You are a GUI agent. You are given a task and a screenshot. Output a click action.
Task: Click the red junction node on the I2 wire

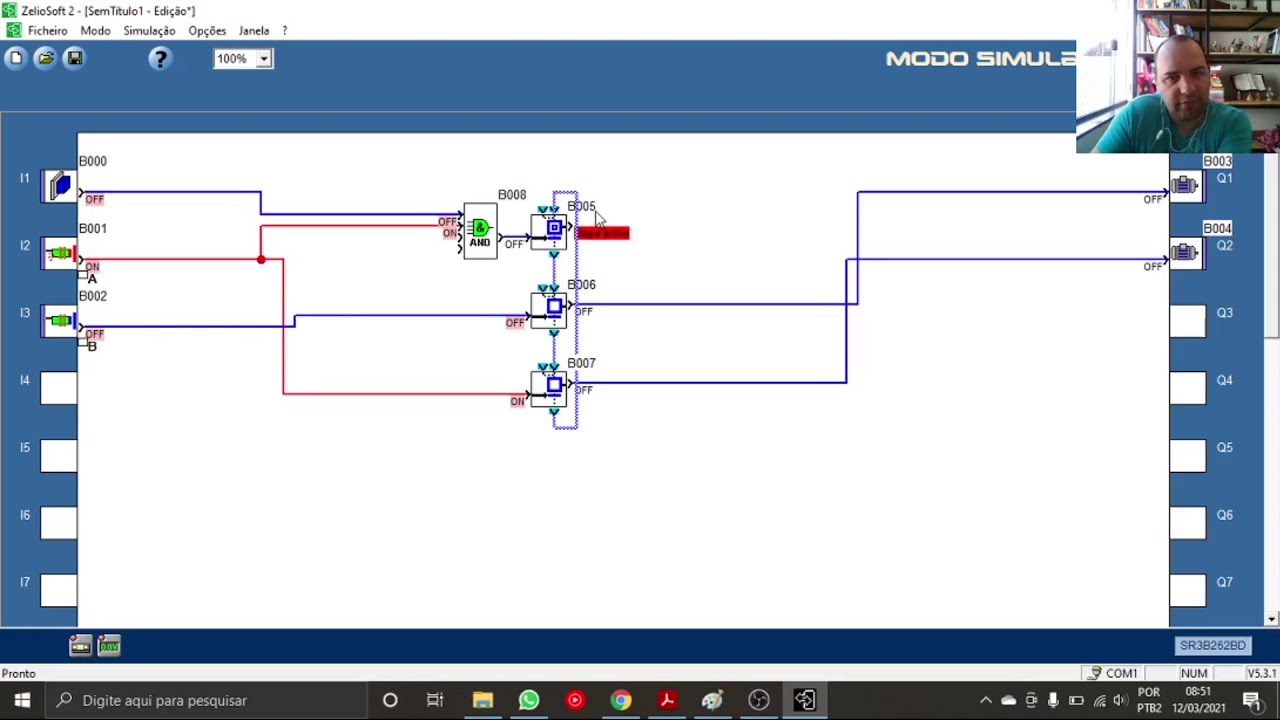(261, 260)
